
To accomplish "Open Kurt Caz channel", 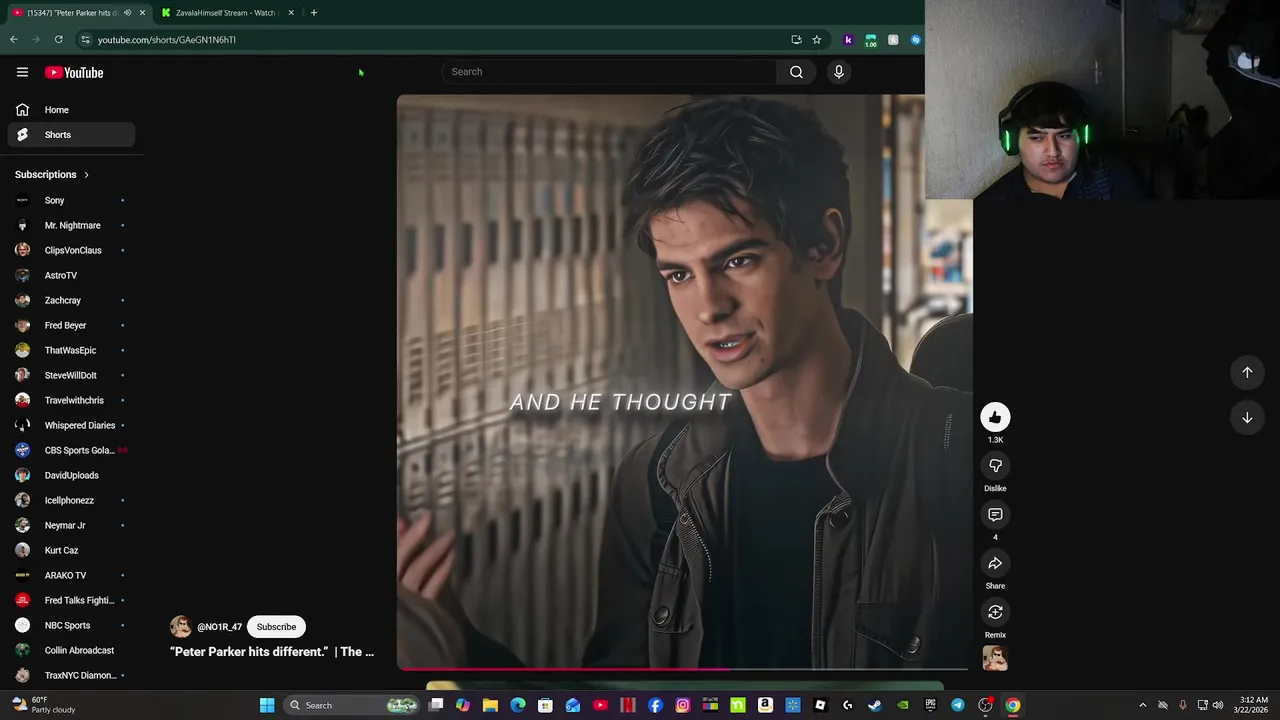I will [x=71, y=550].
